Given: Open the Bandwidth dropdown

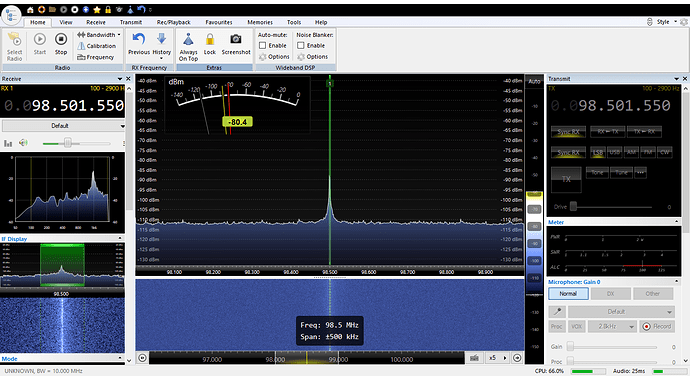Looking at the screenshot, I should pyautogui.click(x=99, y=34).
